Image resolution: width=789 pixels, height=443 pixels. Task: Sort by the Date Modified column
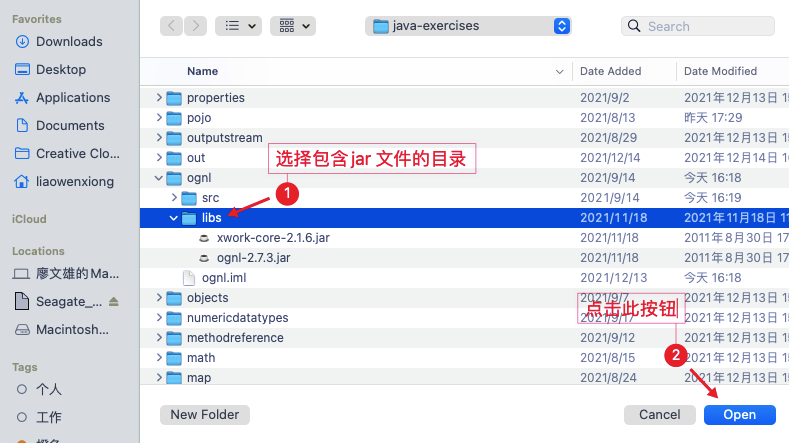[x=720, y=71]
